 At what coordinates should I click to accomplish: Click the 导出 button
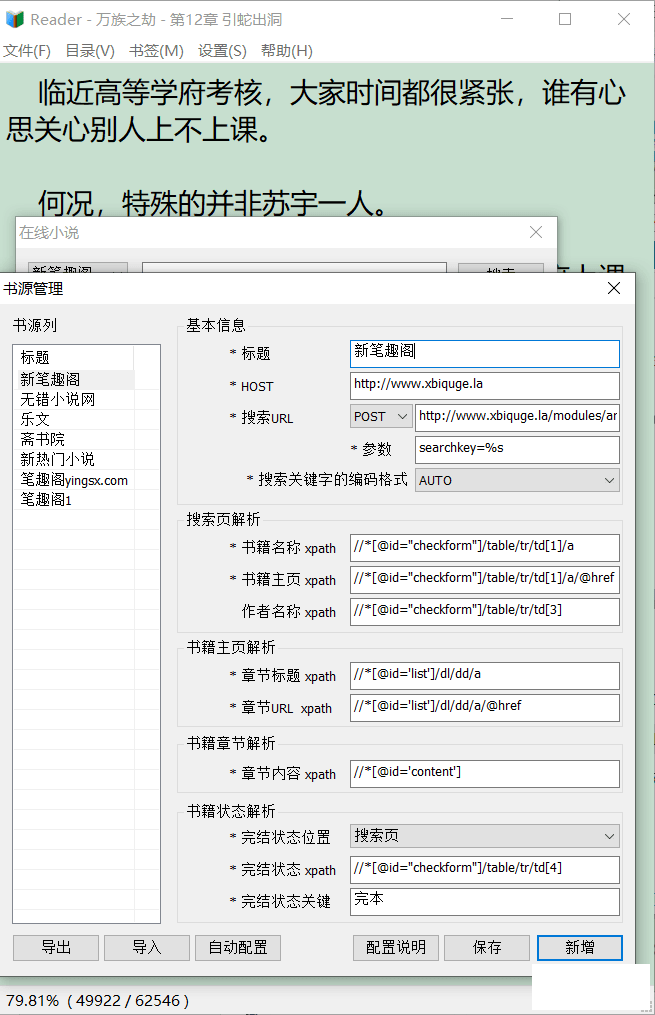pyautogui.click(x=56, y=948)
